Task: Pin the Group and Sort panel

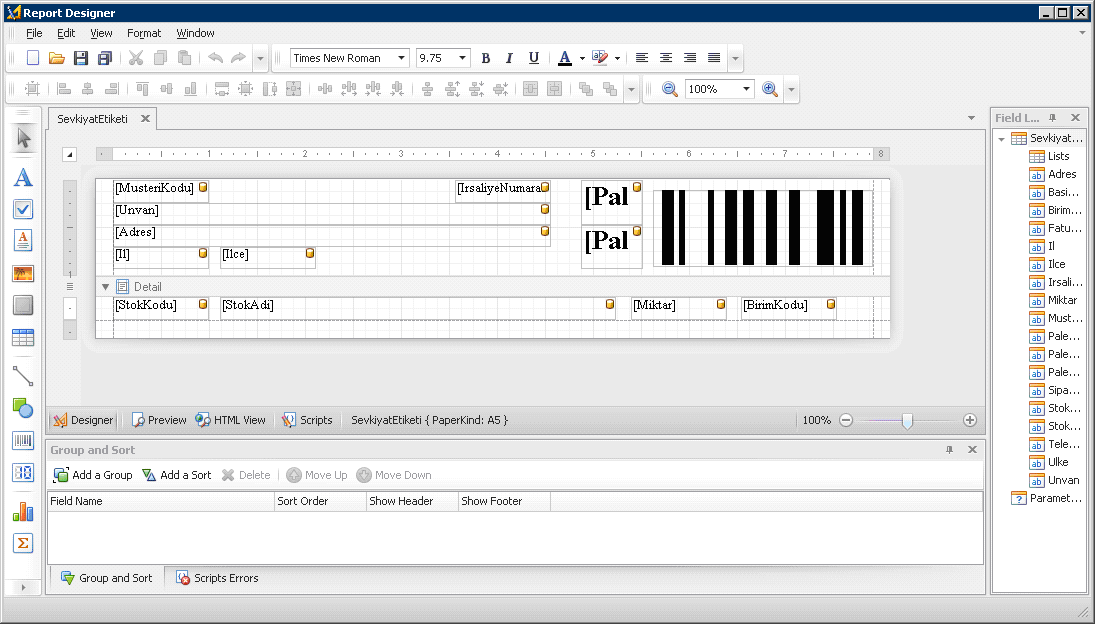Action: click(949, 450)
